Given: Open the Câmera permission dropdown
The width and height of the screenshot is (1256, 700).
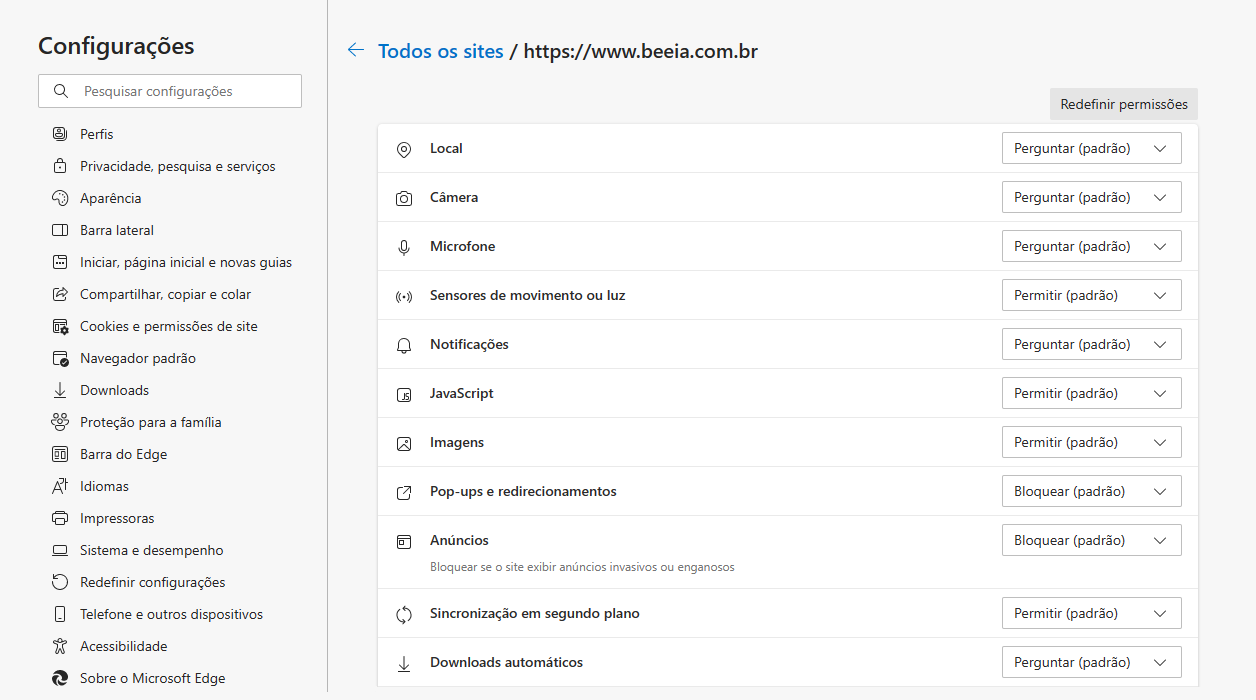Looking at the screenshot, I should tap(1092, 197).
